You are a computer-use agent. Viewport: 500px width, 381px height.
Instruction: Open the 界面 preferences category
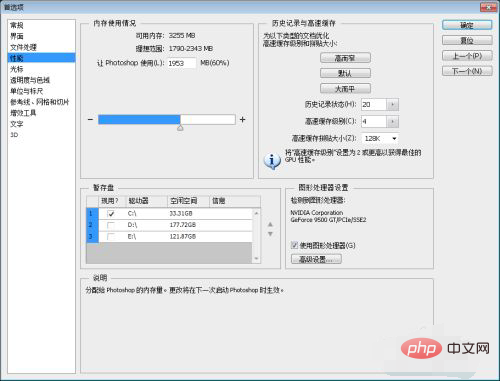tap(17, 36)
